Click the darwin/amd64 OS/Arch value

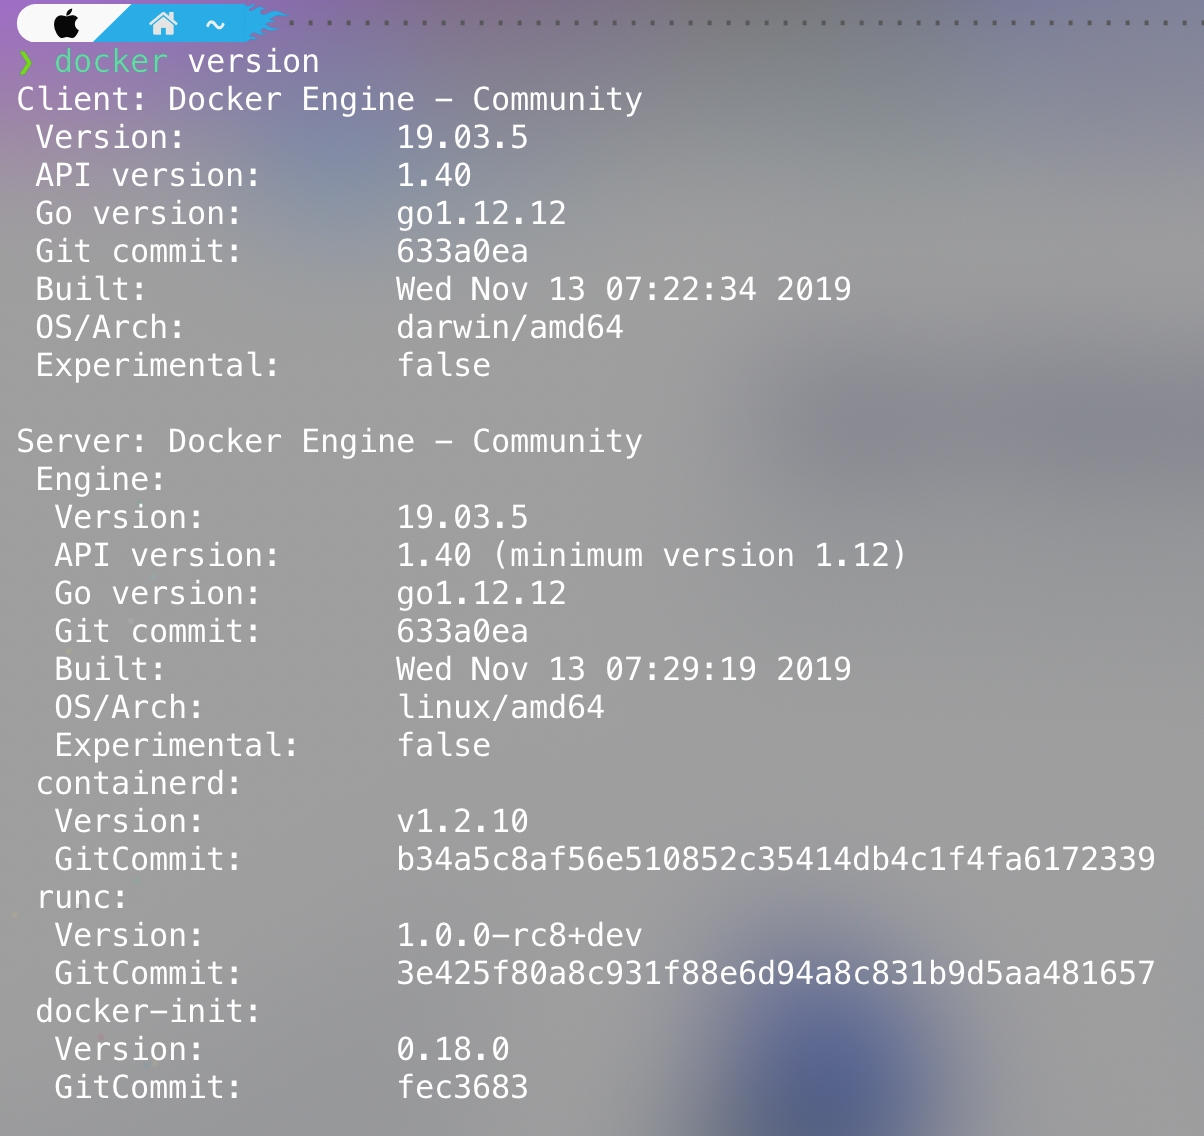coord(510,328)
